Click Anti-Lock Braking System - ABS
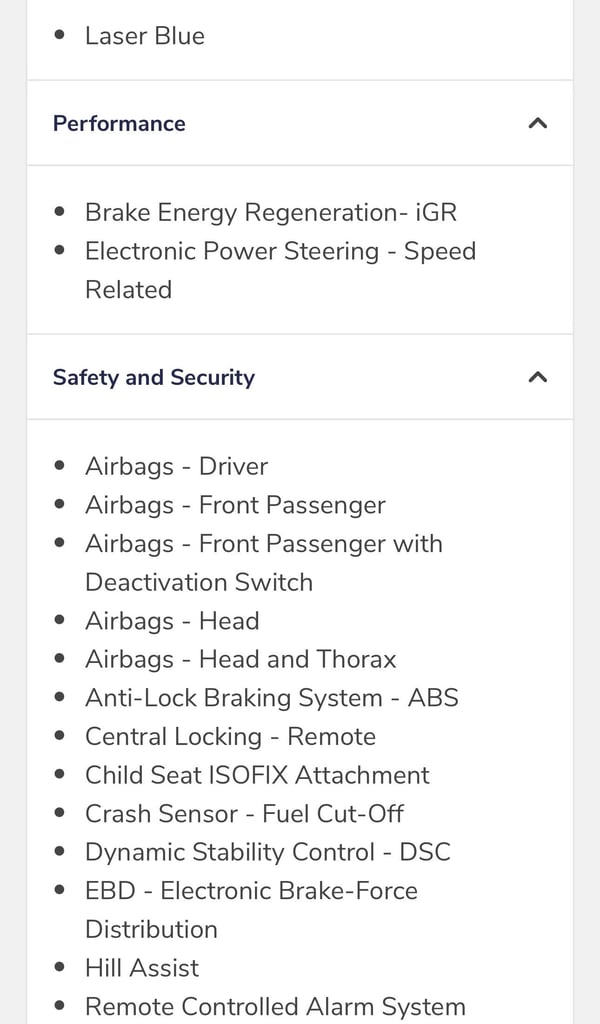The height and width of the screenshot is (1024, 600). pos(272,698)
